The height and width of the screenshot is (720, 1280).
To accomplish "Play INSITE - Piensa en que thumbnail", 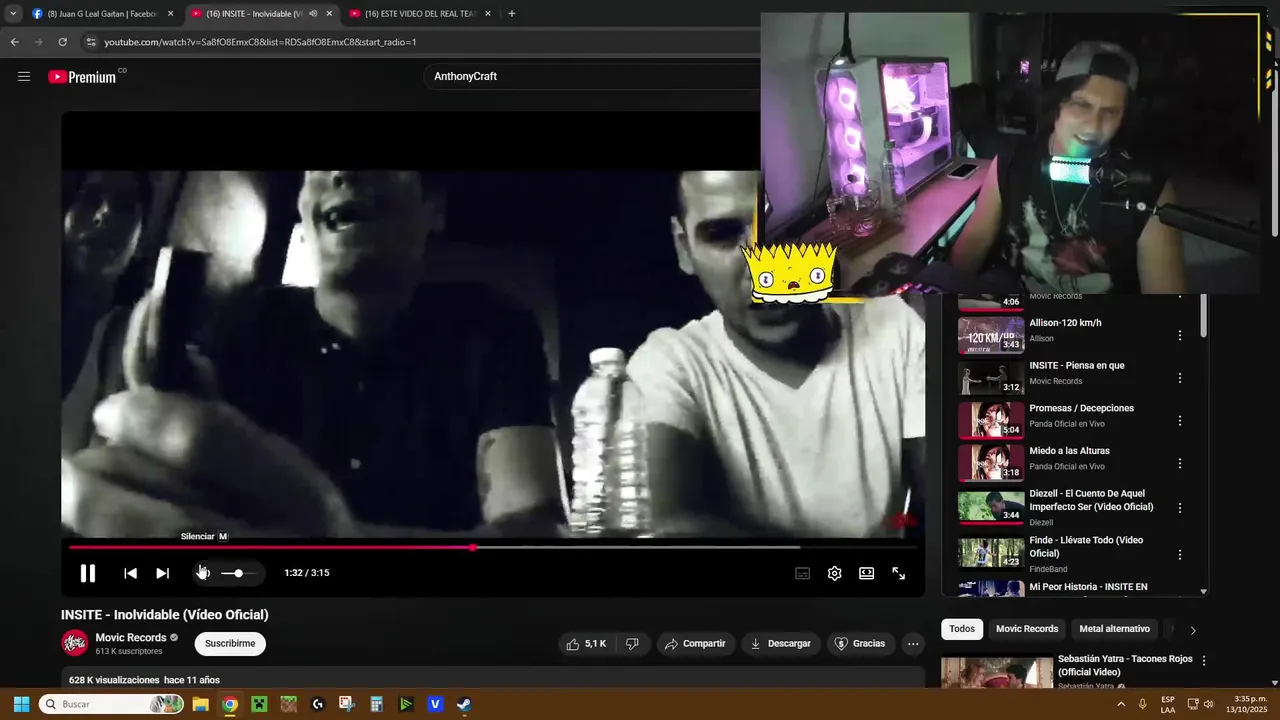I will (x=991, y=378).
